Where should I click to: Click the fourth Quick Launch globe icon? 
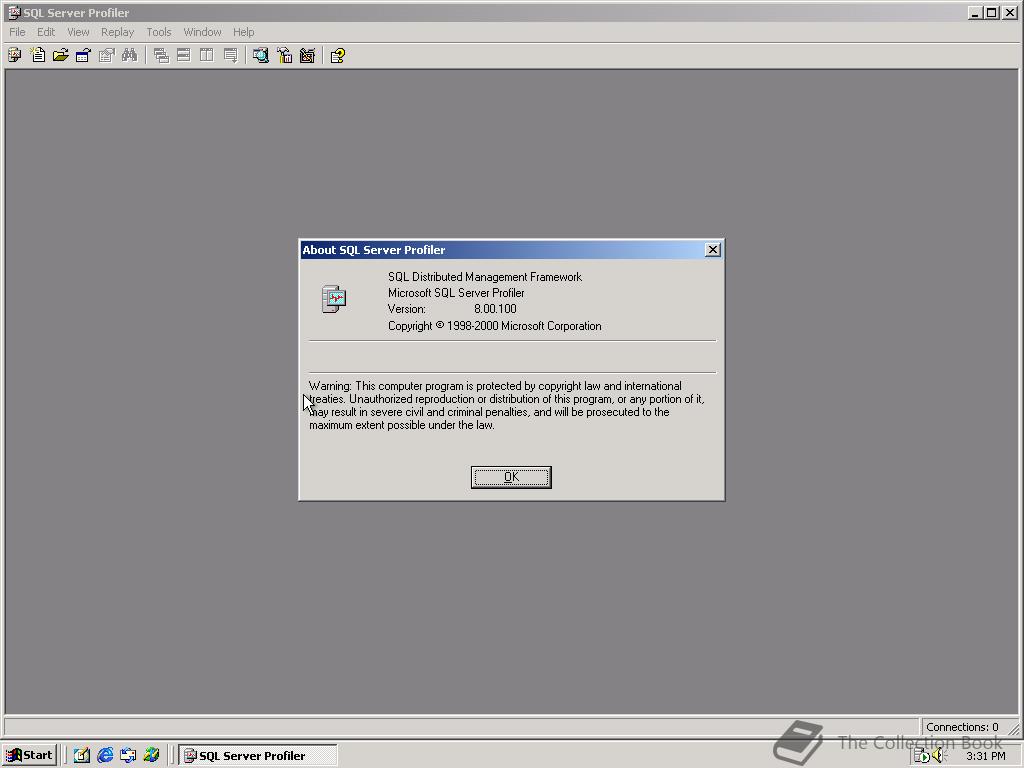pos(152,755)
